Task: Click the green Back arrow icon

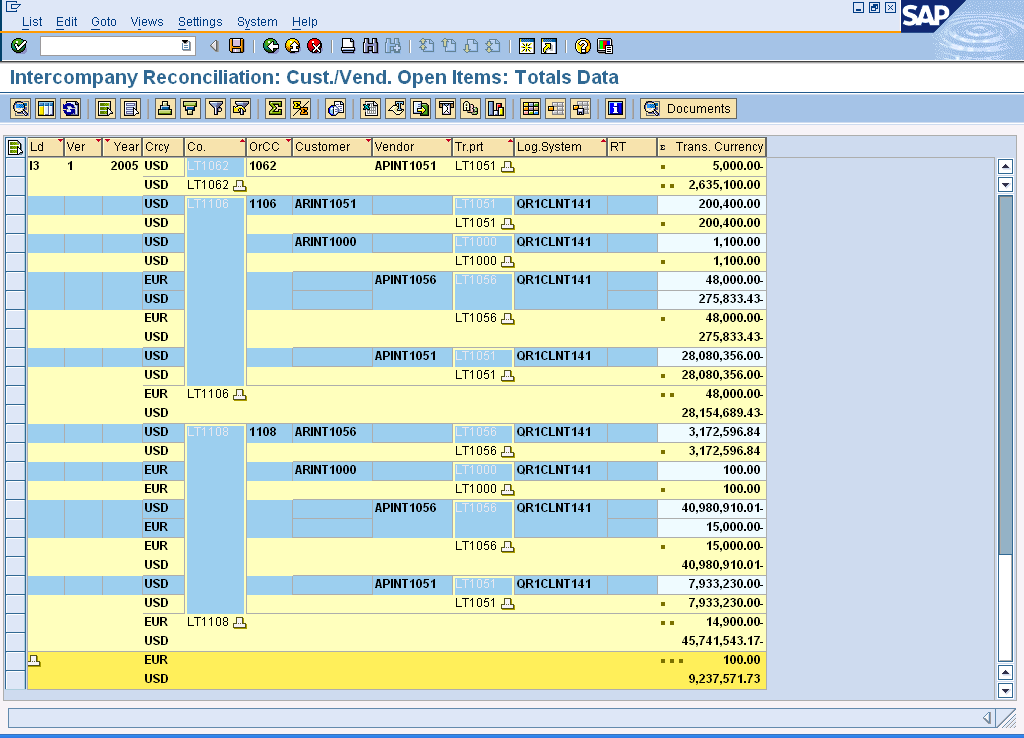Action: 270,46
